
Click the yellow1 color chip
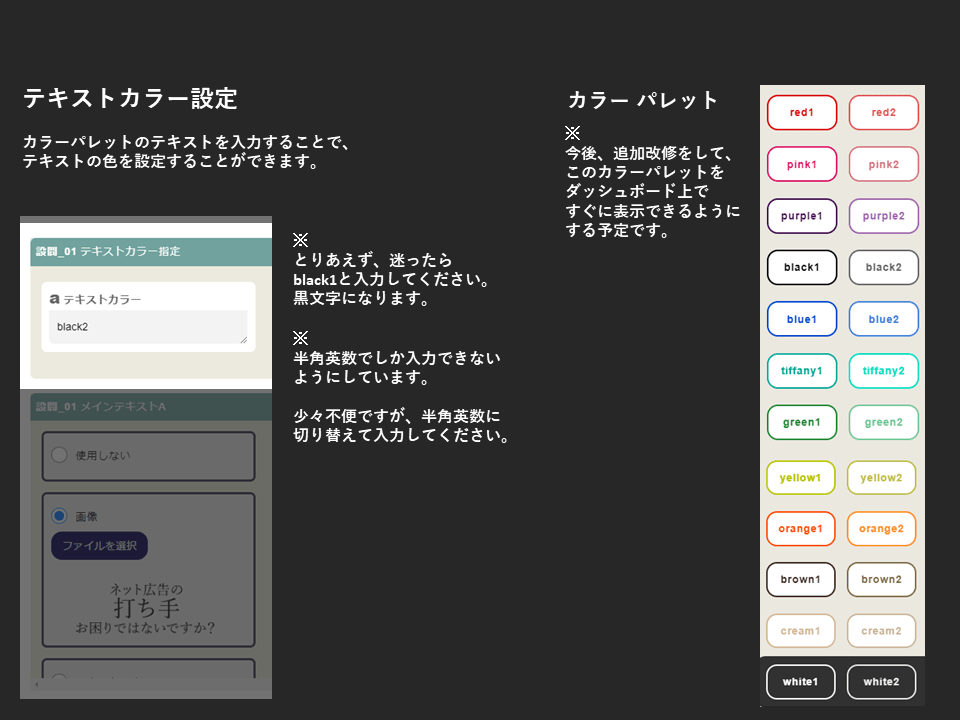800,478
